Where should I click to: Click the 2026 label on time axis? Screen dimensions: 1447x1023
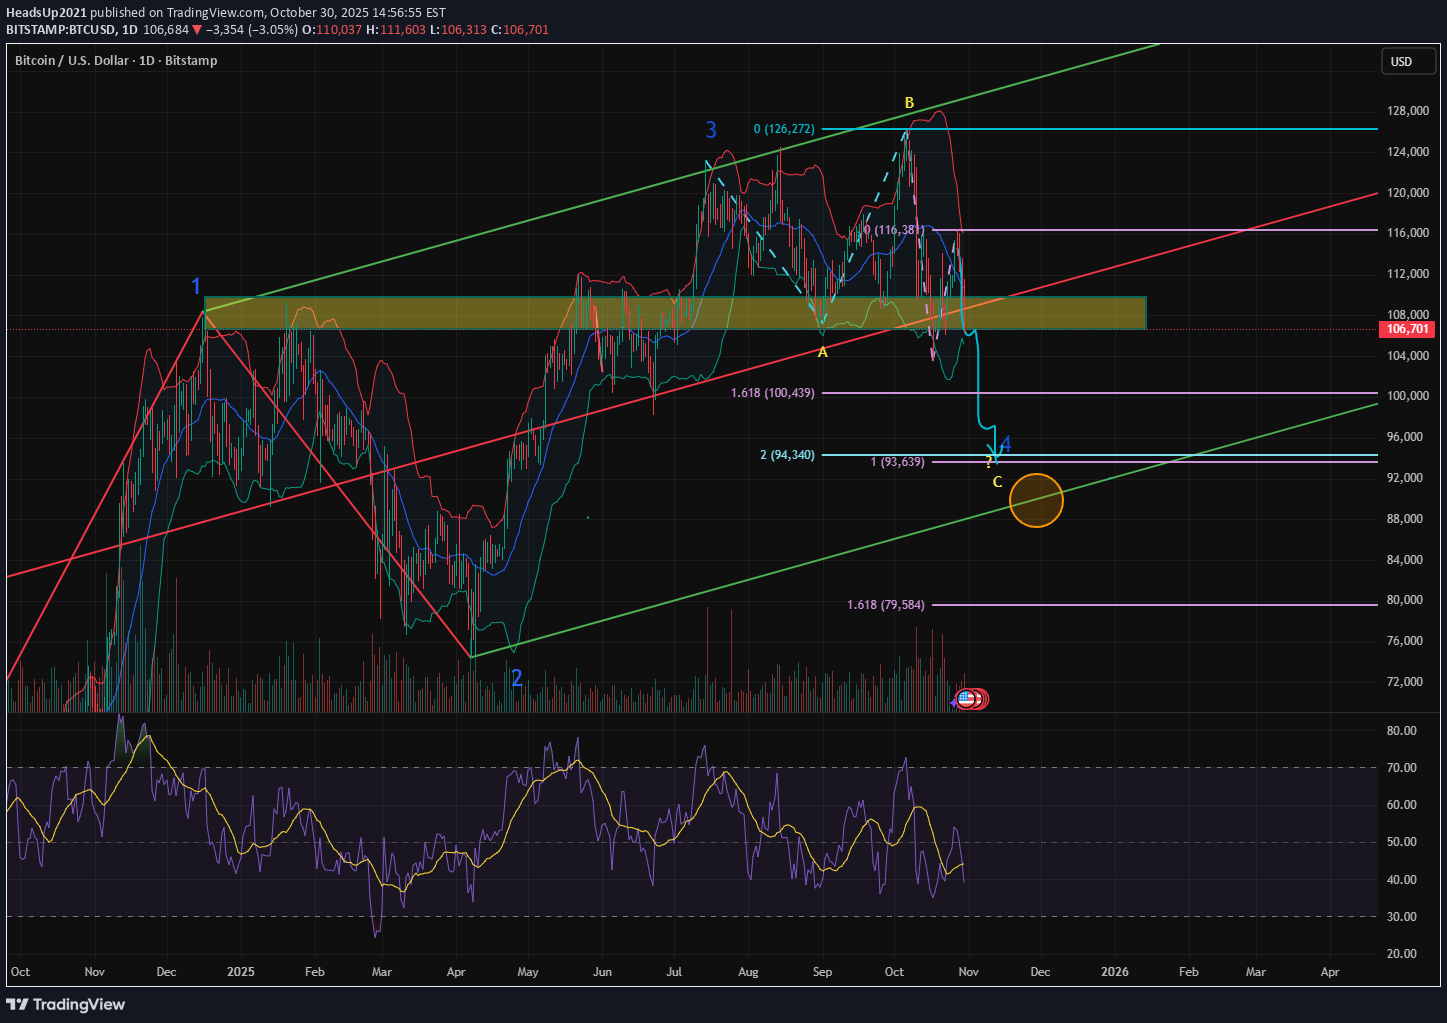click(1114, 971)
